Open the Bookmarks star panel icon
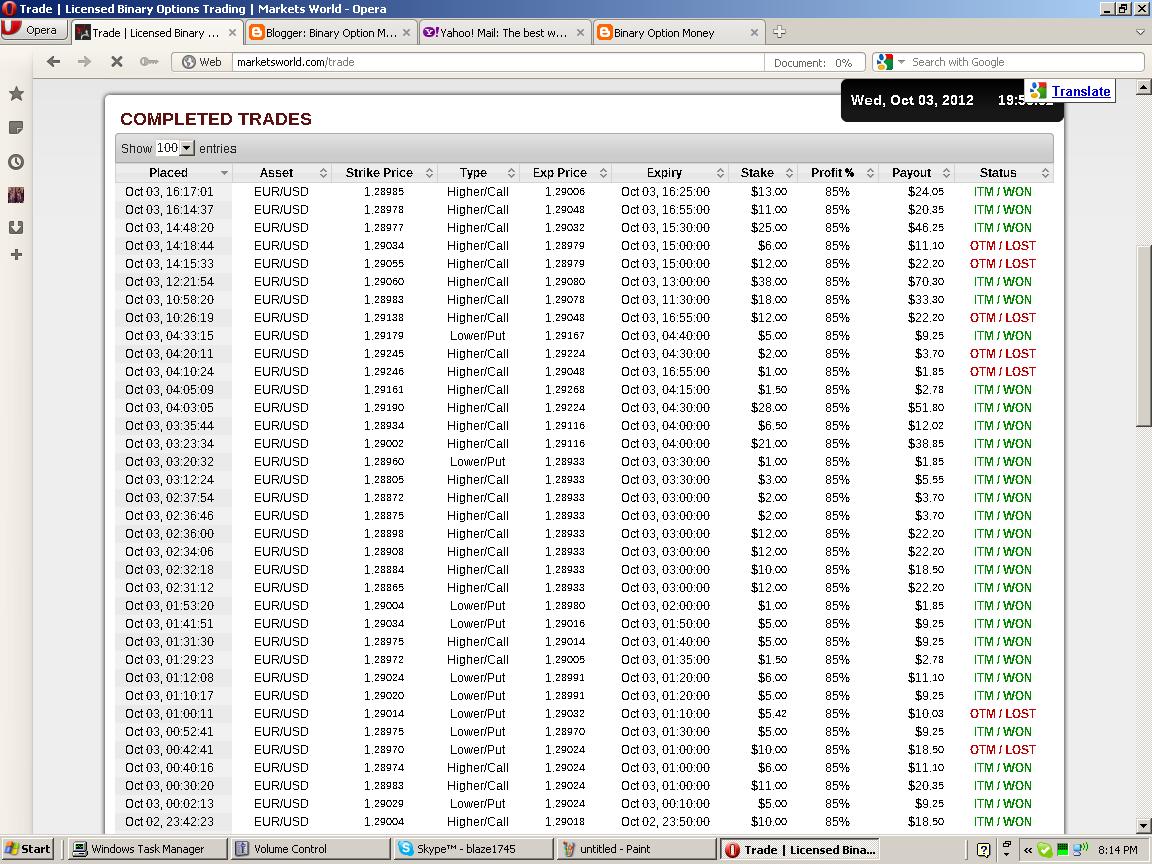 [x=16, y=93]
